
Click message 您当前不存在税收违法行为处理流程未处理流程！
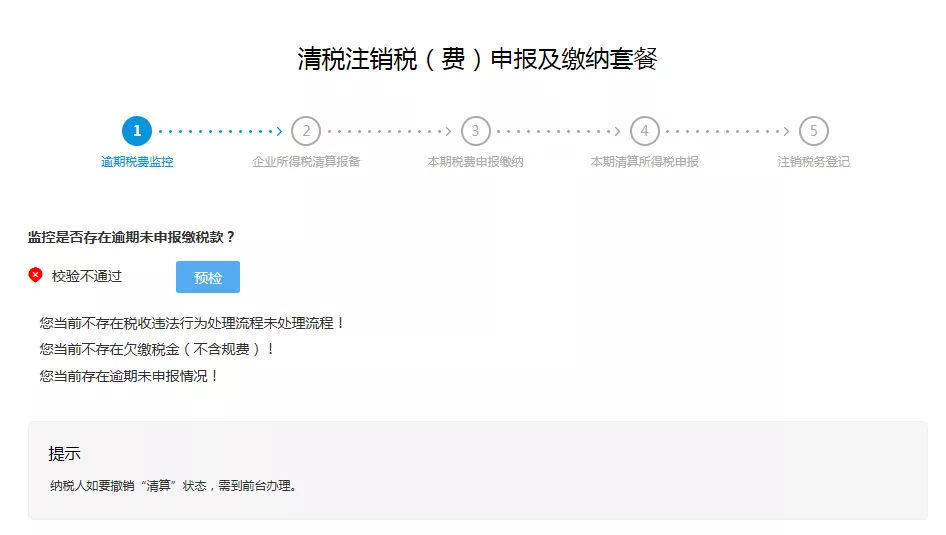[x=192, y=323]
